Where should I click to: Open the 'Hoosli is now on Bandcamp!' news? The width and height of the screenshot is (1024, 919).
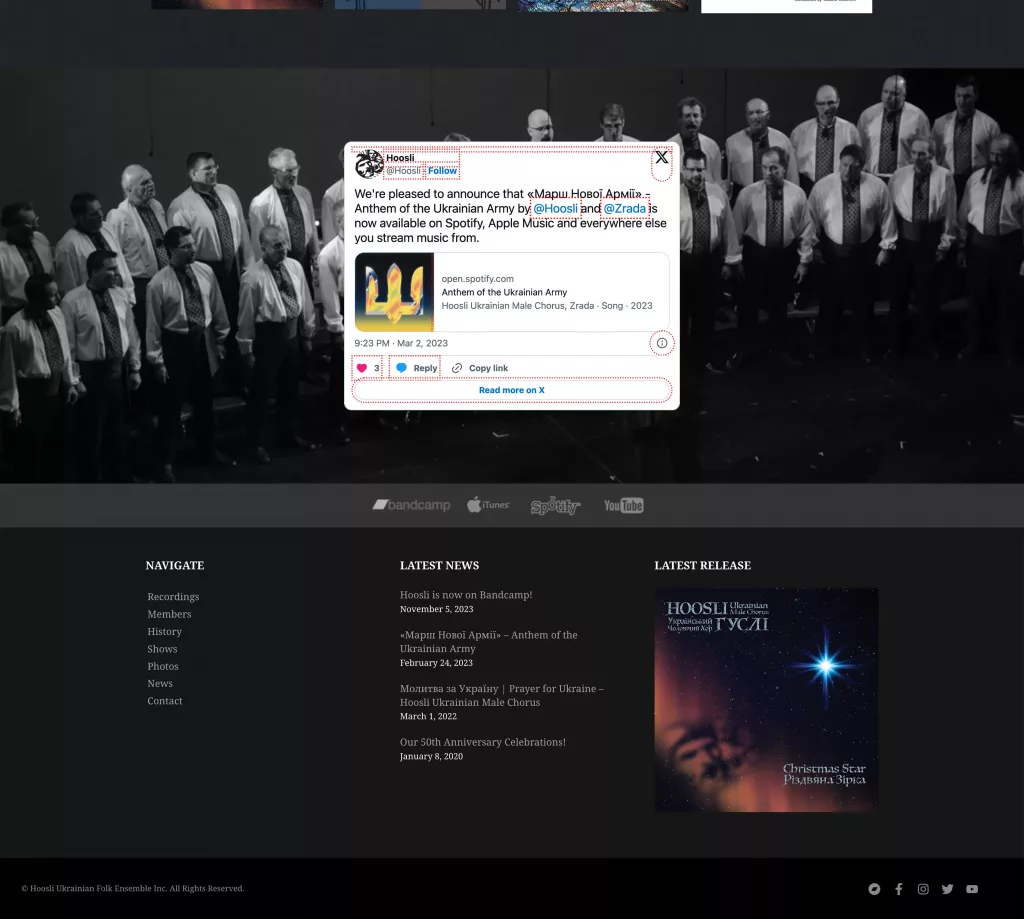click(466, 595)
